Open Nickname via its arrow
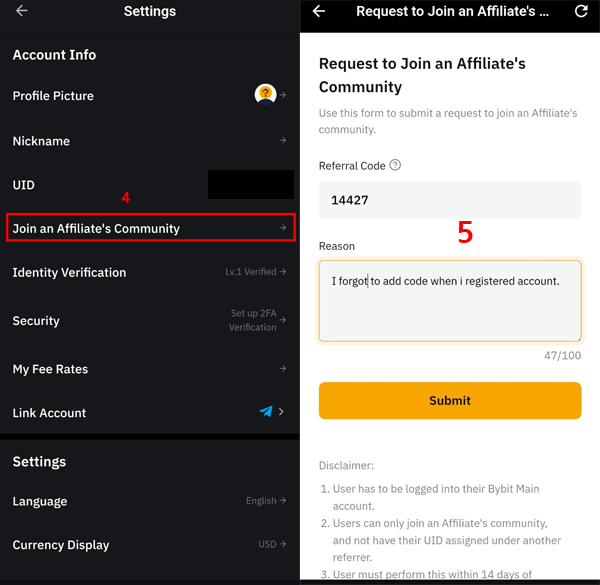600x585 pixels. 283,140
